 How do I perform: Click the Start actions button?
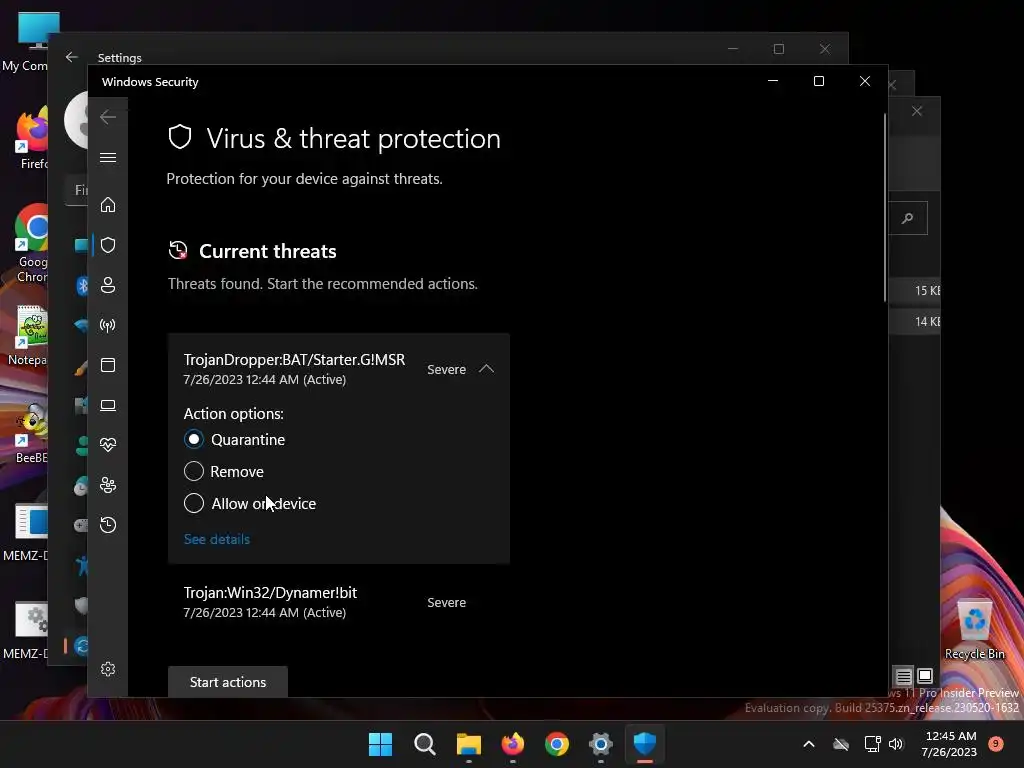pos(228,682)
